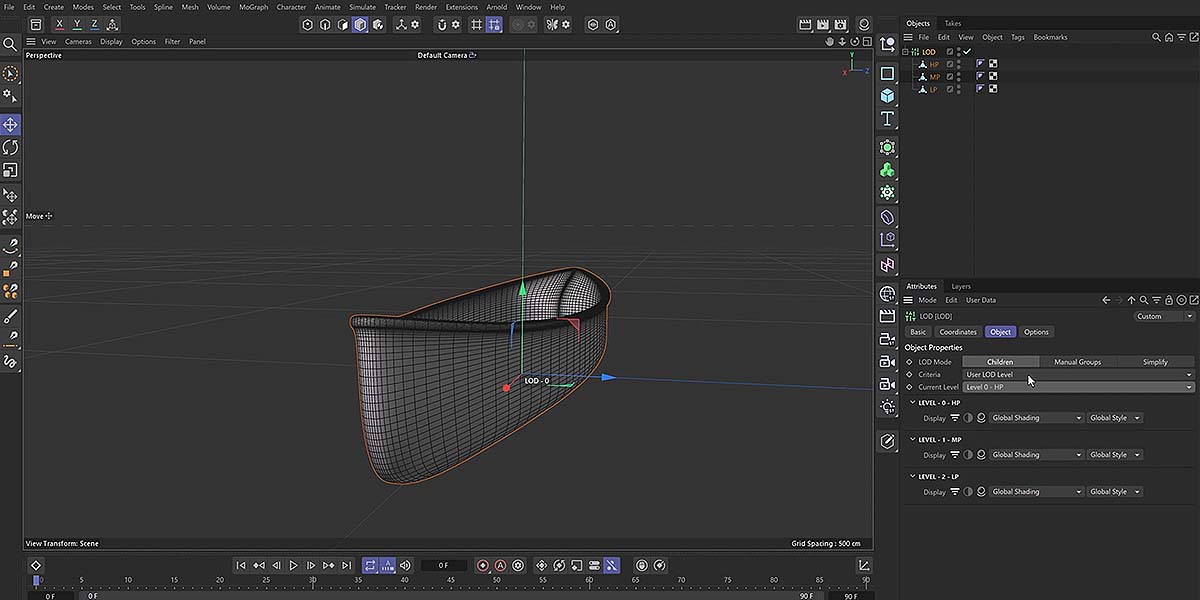
Task: Set LOD Mode to Children
Action: 1000,362
